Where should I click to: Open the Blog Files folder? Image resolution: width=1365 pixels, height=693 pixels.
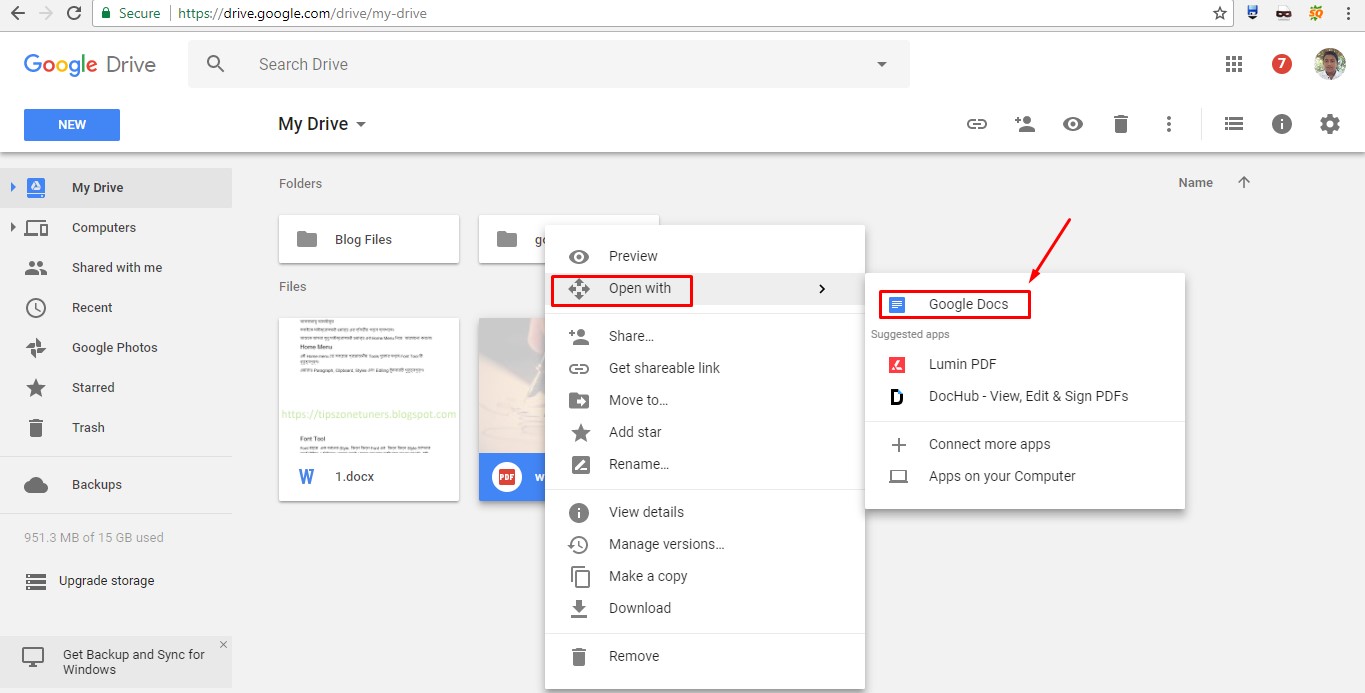point(369,239)
